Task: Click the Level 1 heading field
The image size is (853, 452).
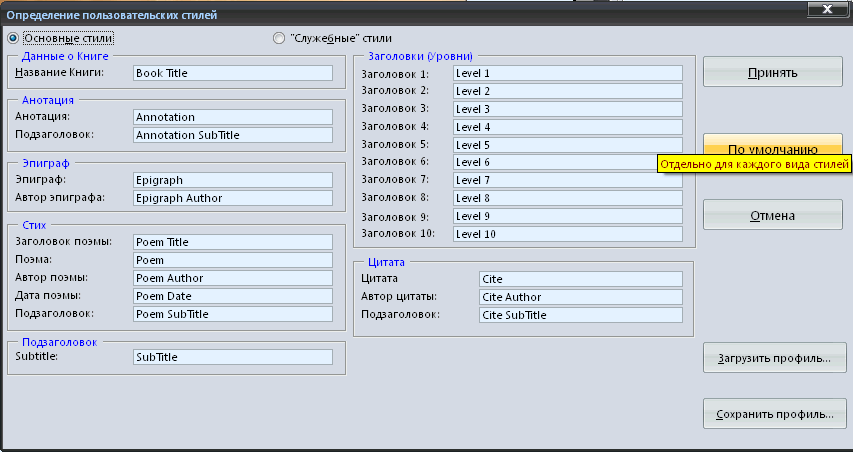Action: 568,73
